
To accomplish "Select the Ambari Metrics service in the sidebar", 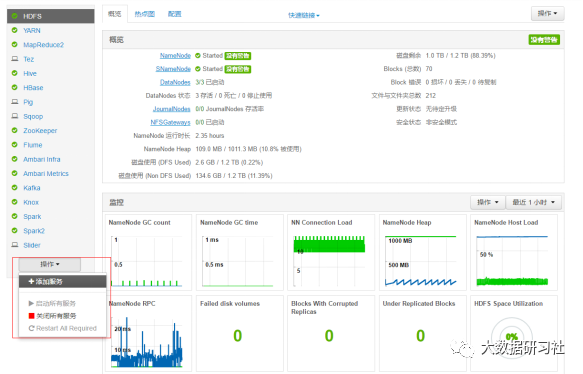I will (46, 174).
